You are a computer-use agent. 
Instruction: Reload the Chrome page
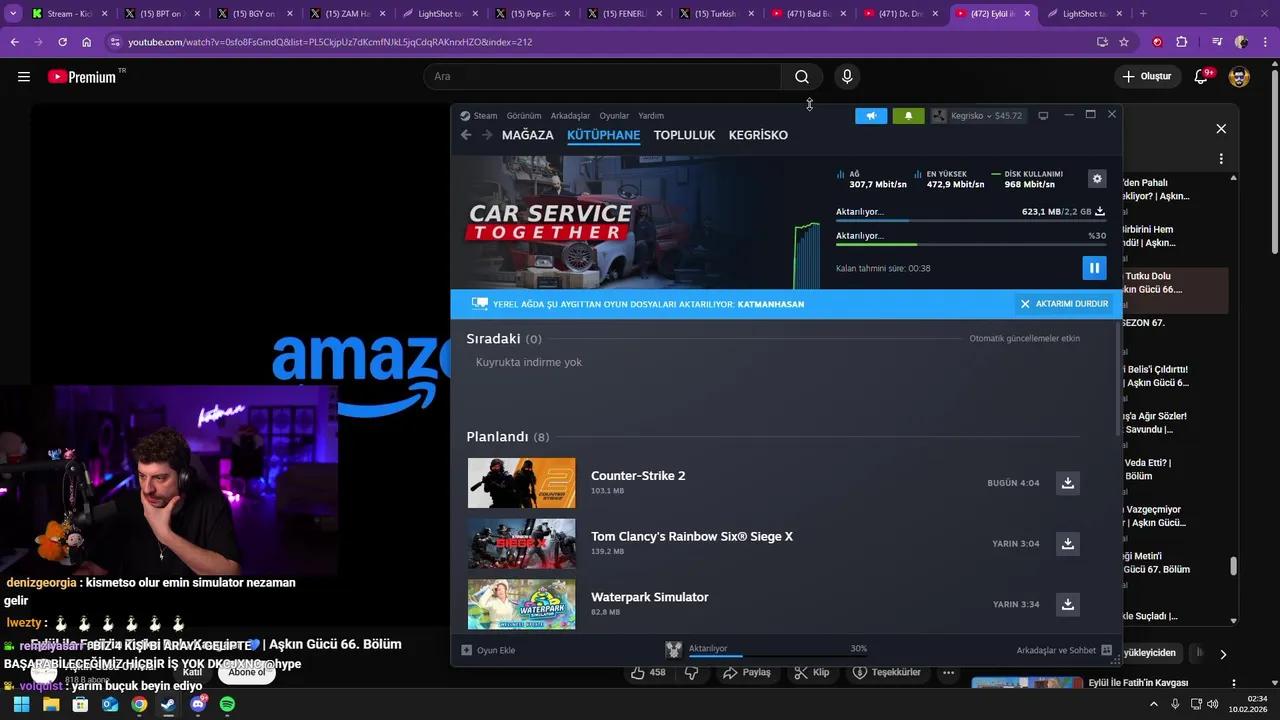pyautogui.click(x=62, y=42)
